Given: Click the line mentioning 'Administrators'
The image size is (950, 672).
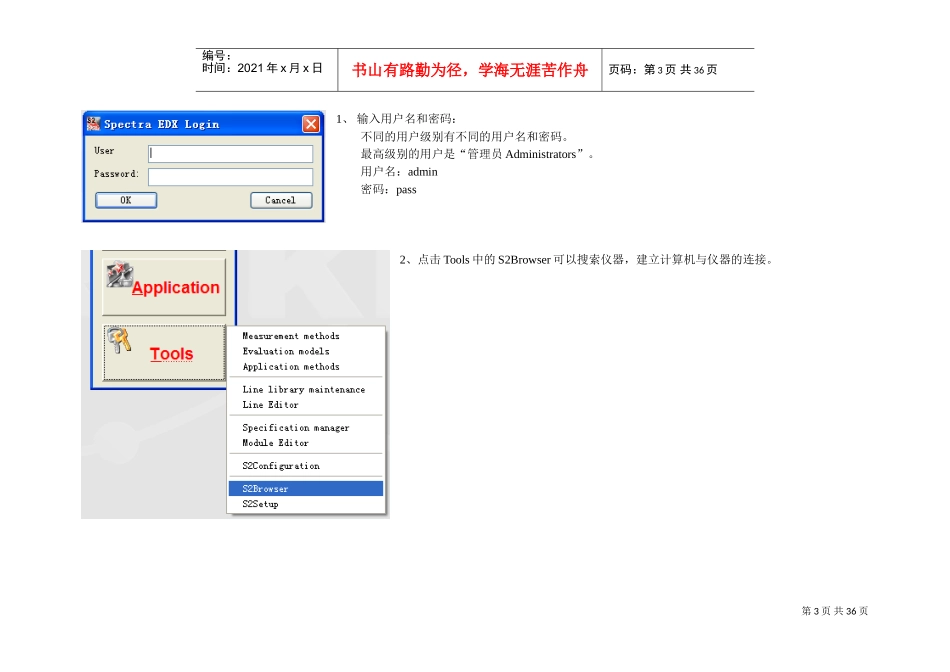Looking at the screenshot, I should pyautogui.click(x=477, y=155).
